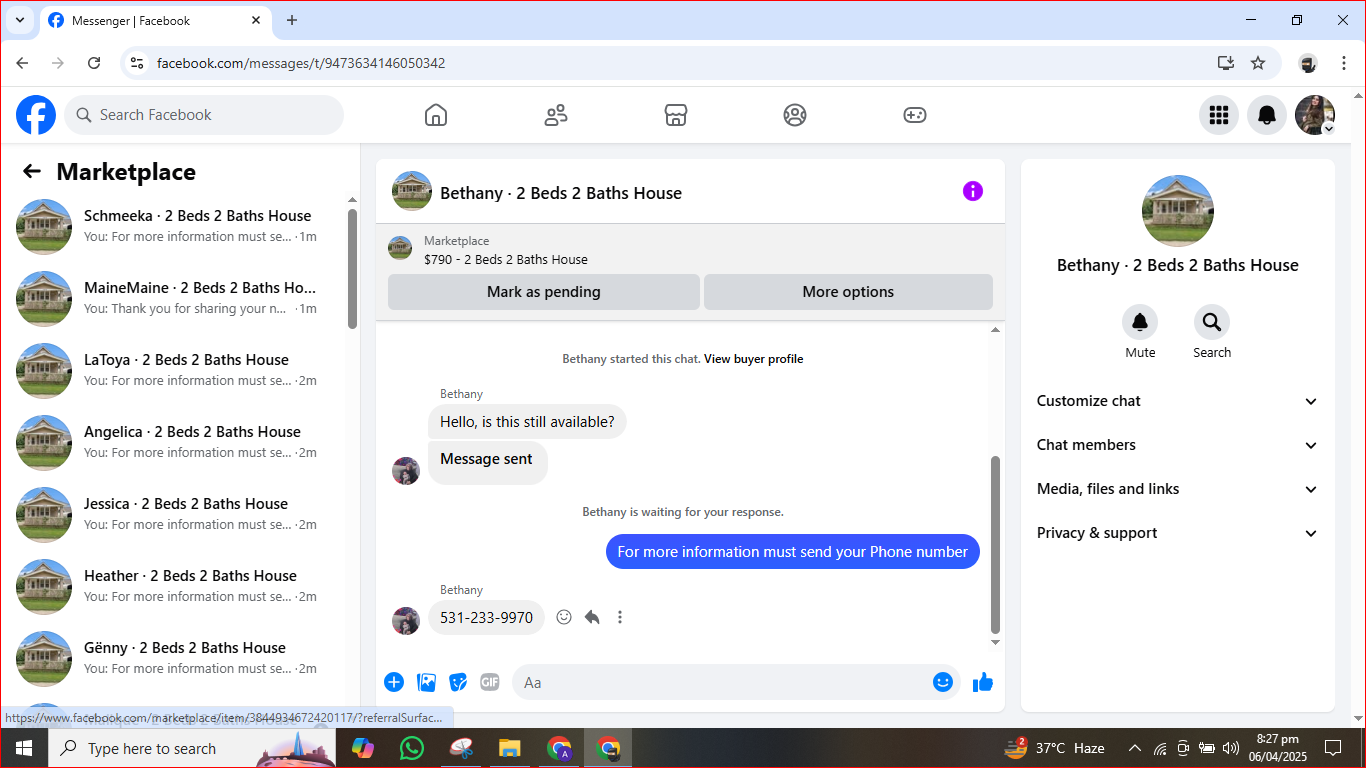
Task: Open the Friends icon in top navigation
Action: (x=556, y=115)
